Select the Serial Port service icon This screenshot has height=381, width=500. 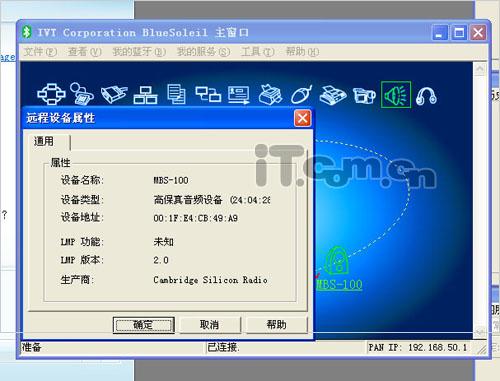click(114, 94)
